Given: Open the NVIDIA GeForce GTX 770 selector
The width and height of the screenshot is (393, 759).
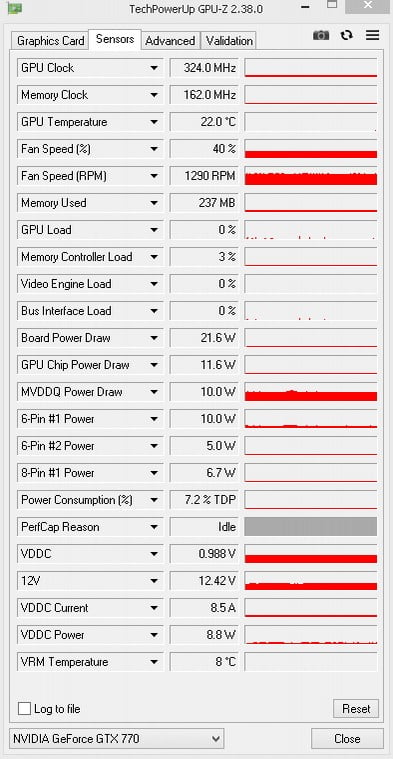Looking at the screenshot, I should click(x=116, y=739).
